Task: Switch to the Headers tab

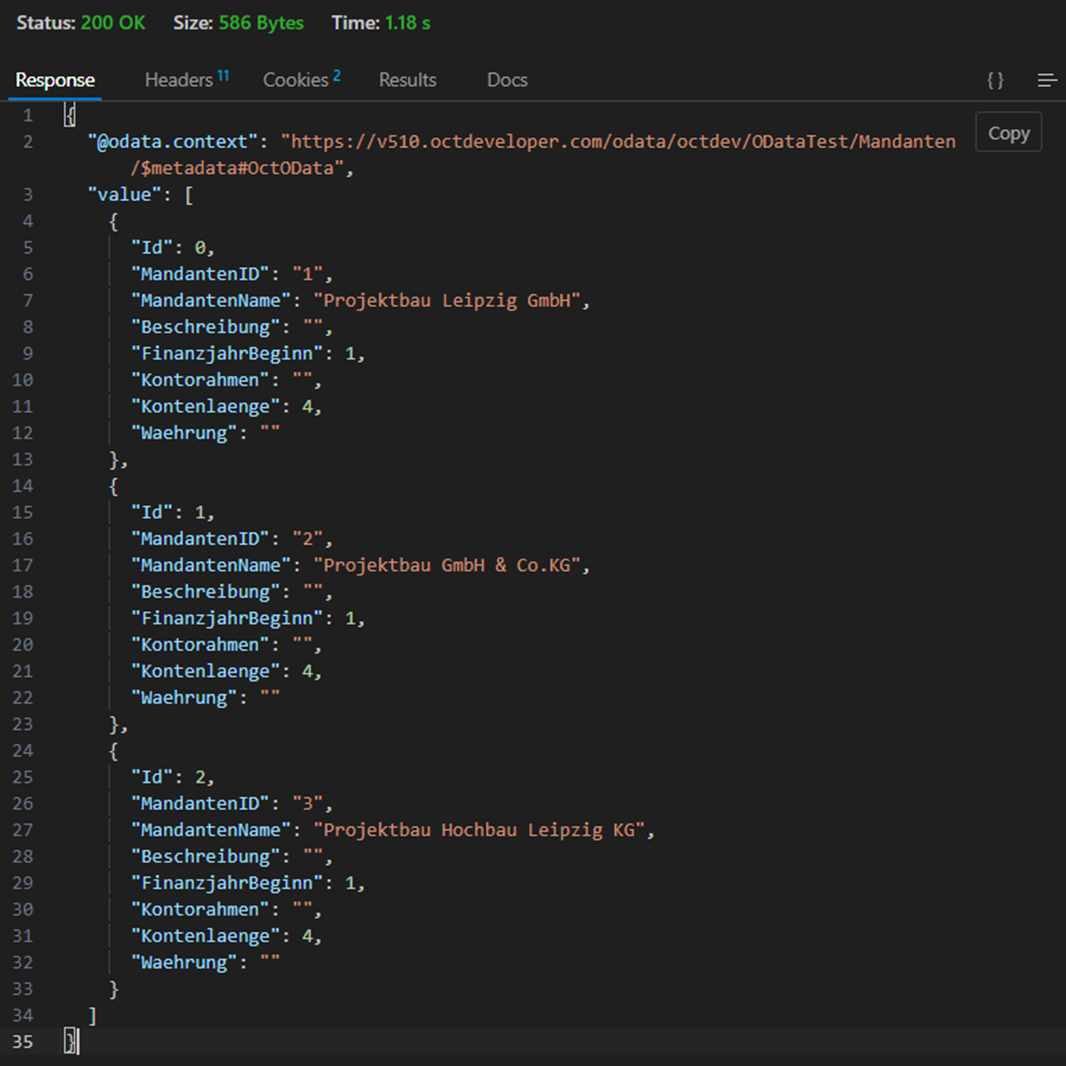Action: point(179,80)
